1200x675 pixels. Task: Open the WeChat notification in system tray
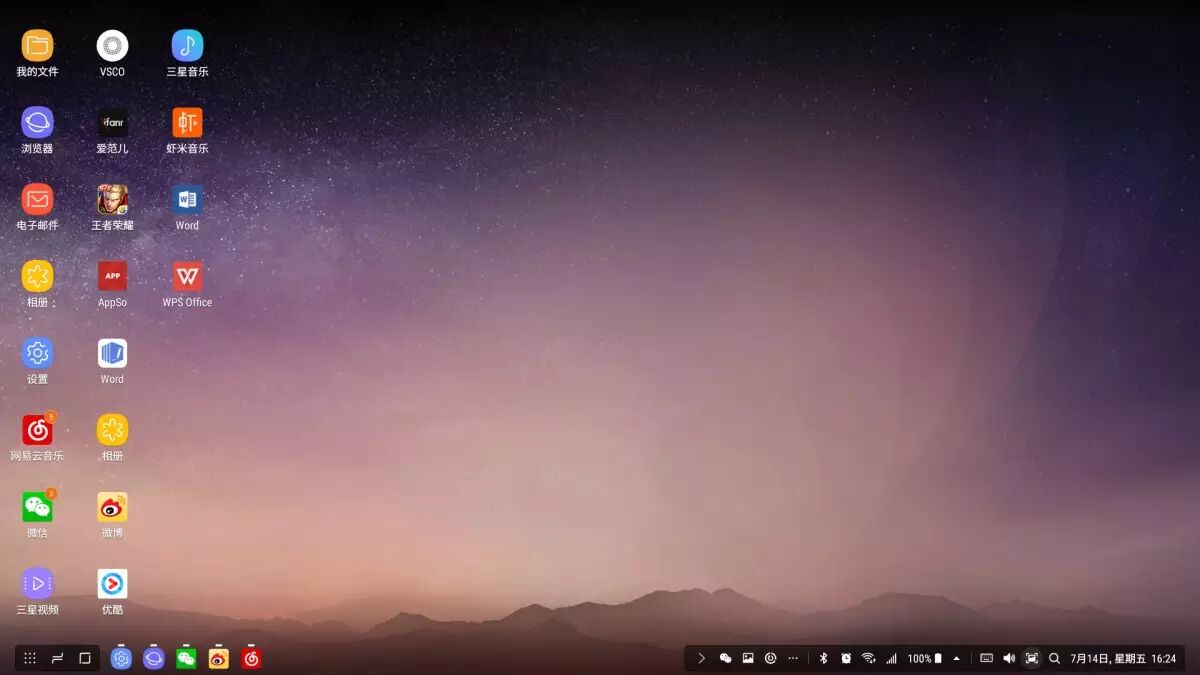point(726,658)
